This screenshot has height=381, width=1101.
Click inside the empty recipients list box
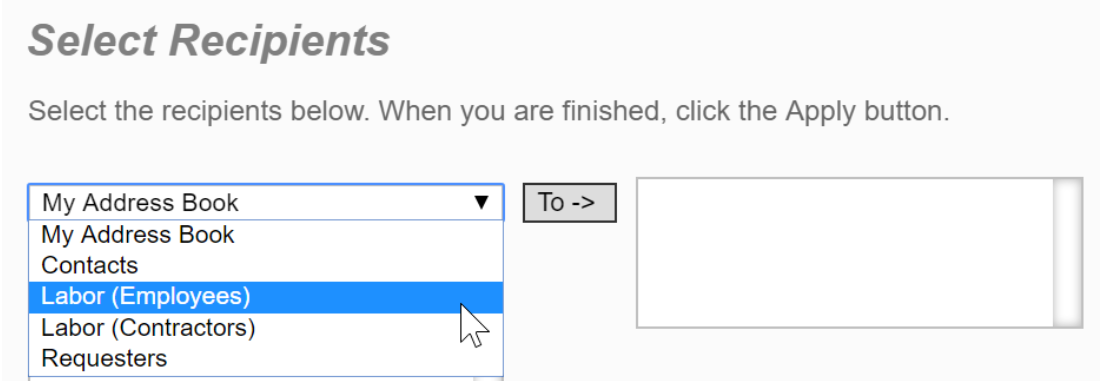pos(845,253)
